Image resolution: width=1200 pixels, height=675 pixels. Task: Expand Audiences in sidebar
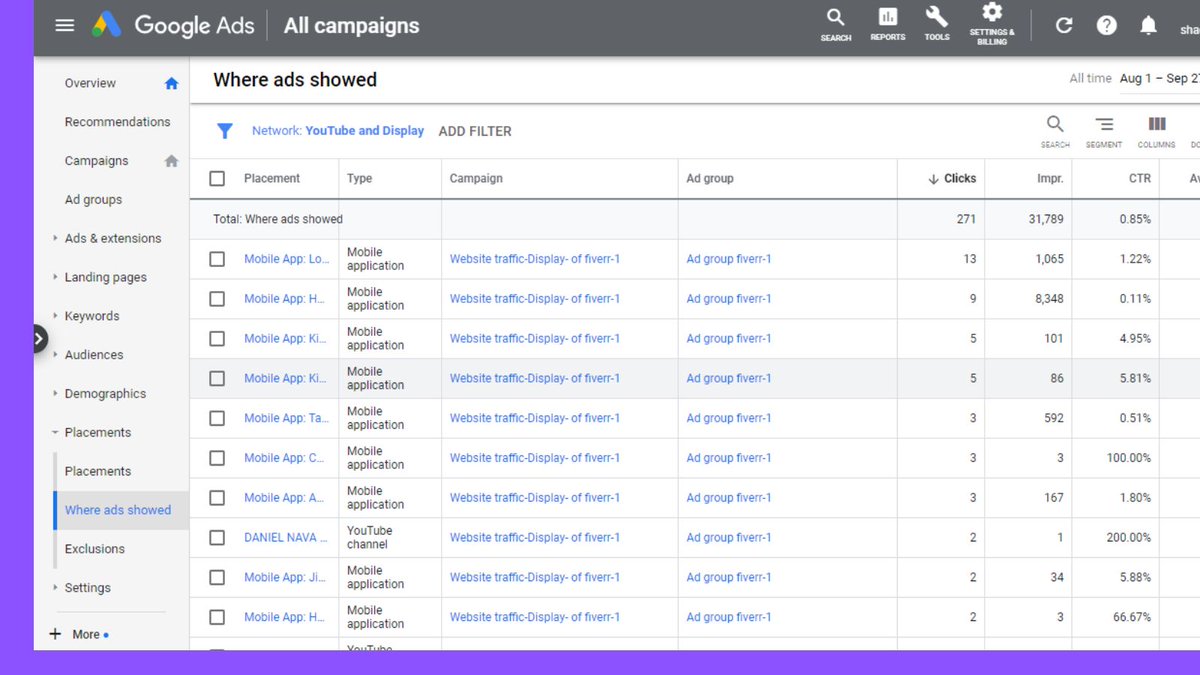coord(55,355)
